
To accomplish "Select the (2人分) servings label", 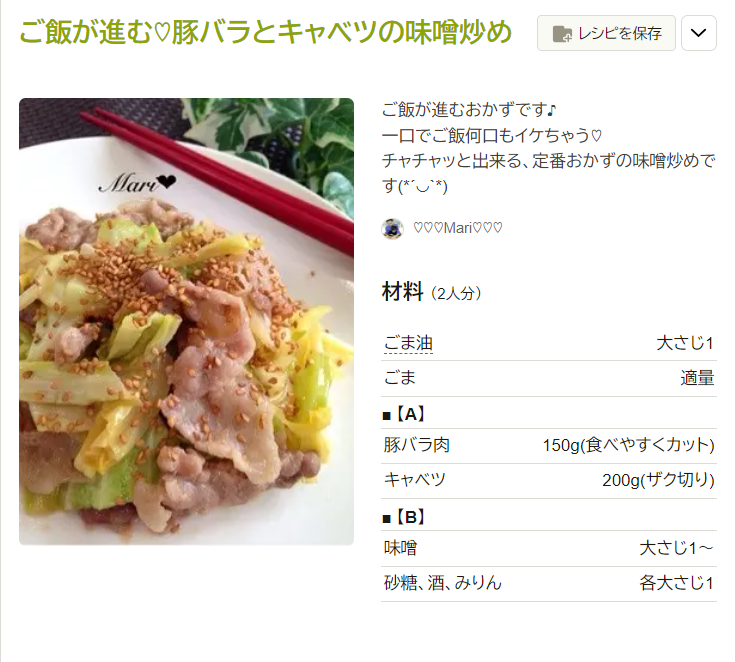I will point(456,294).
